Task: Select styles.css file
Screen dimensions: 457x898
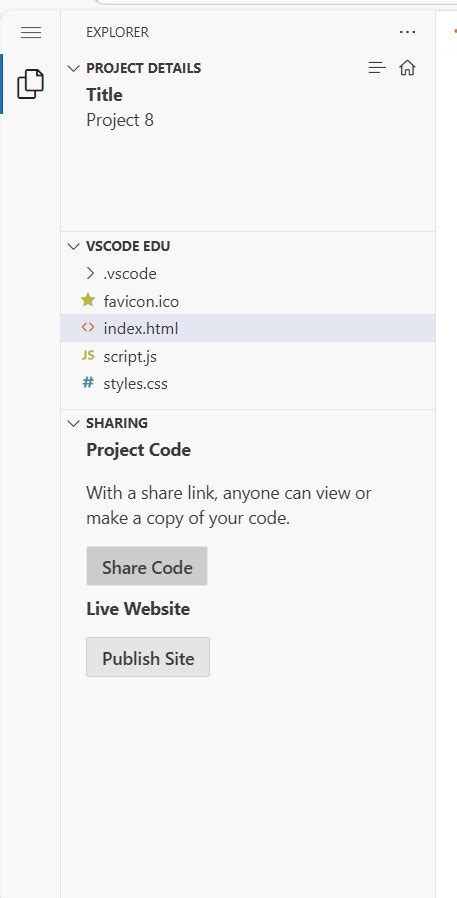Action: (x=248, y=383)
